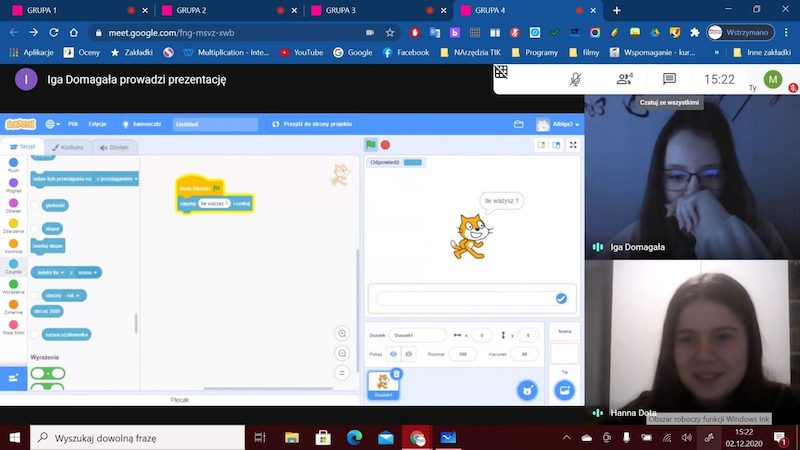Viewport: 800px width, 450px height.
Task: Enter Scratch stage fullscreen mode
Action: (573, 145)
